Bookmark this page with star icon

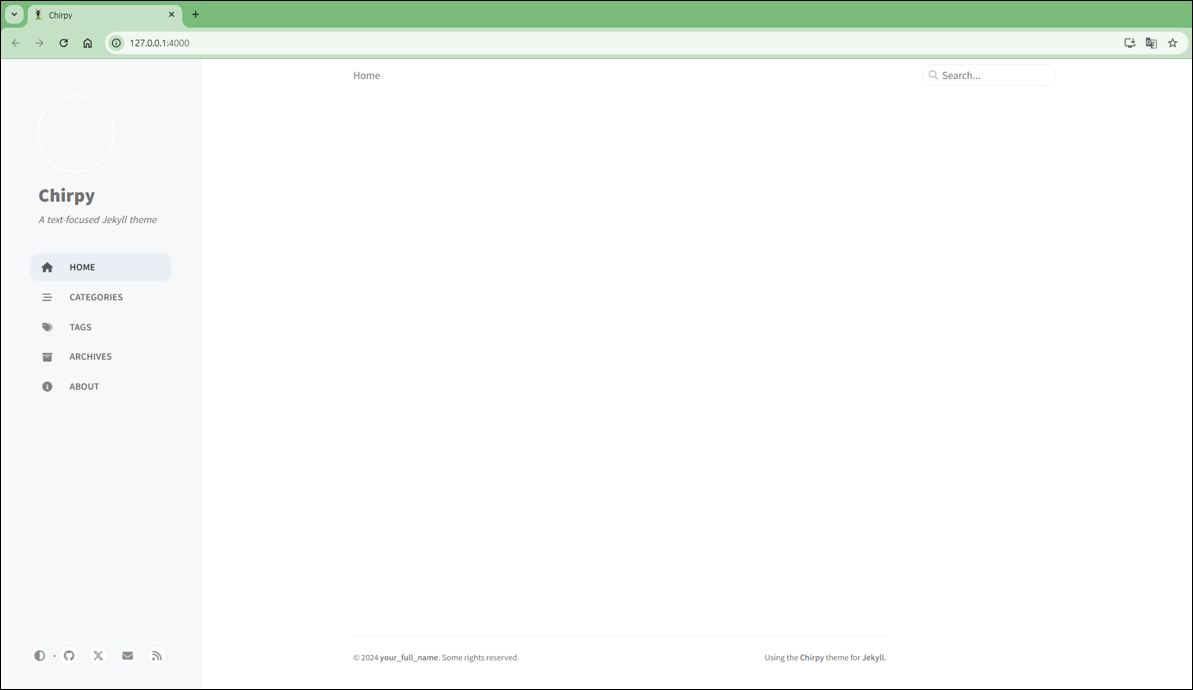click(x=1173, y=43)
